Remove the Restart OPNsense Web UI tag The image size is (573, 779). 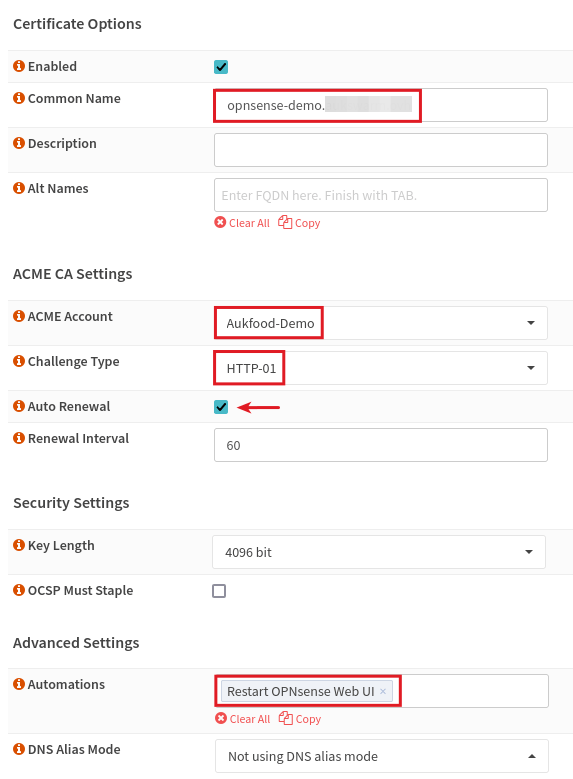pyautogui.click(x=383, y=691)
